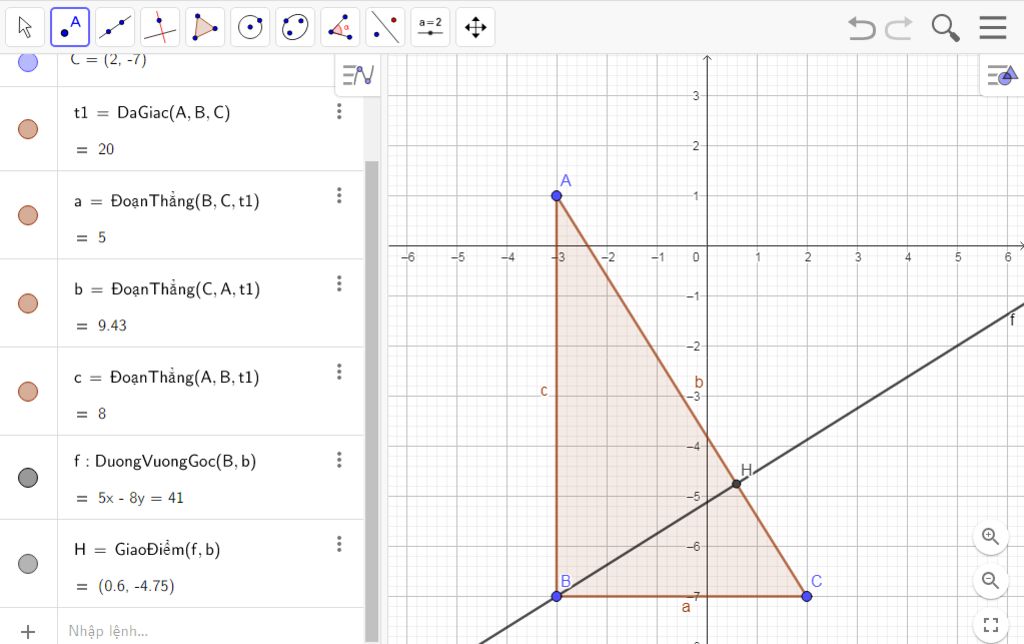Click the Nhập lệnh input field
The width and height of the screenshot is (1024, 644).
point(209,631)
